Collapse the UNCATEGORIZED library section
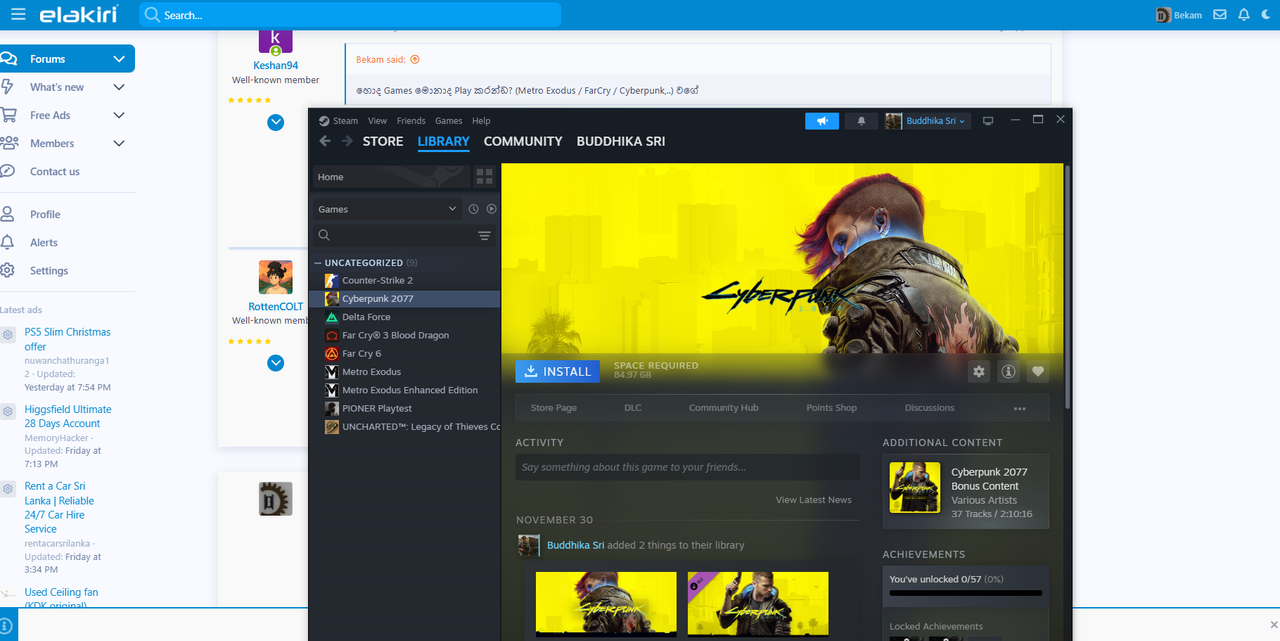 click(x=318, y=263)
